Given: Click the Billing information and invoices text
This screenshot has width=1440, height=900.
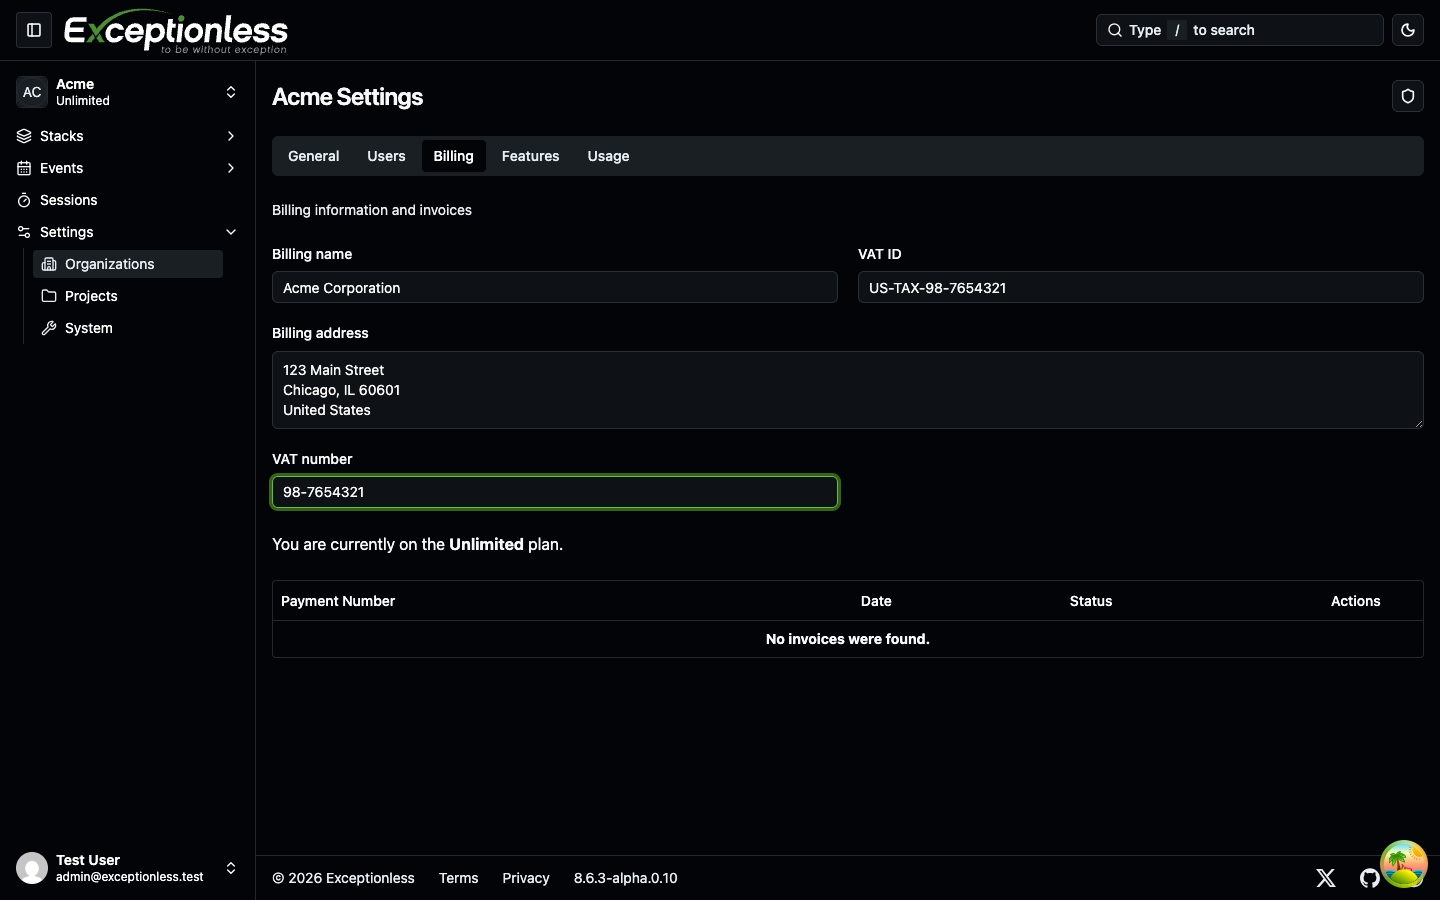Looking at the screenshot, I should click(x=372, y=210).
